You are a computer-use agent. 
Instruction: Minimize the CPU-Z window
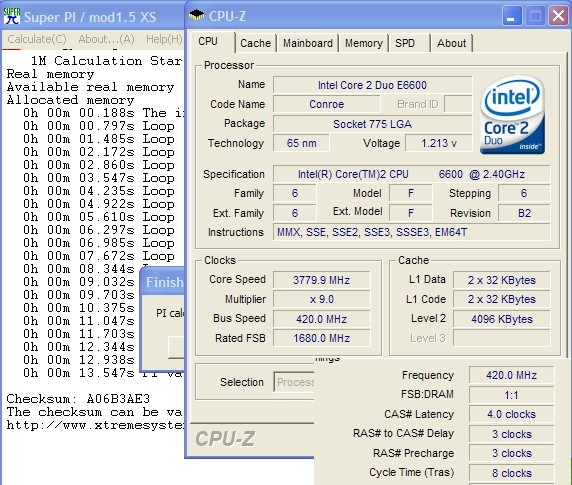(512, 16)
